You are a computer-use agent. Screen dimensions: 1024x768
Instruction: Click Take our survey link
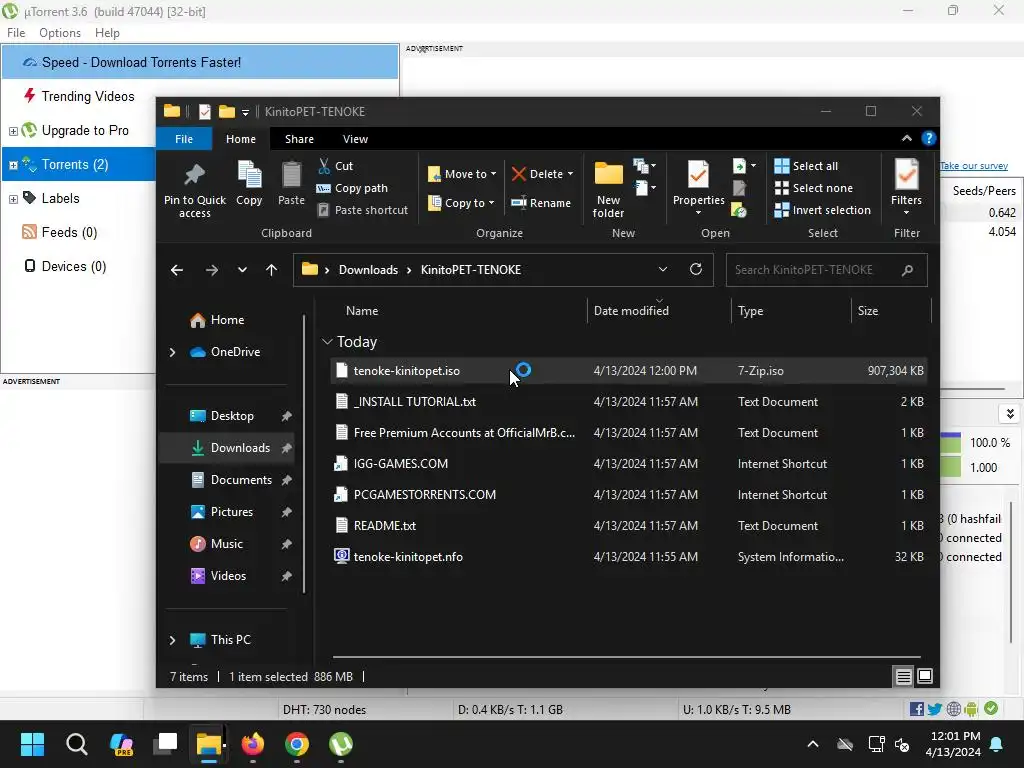click(974, 166)
